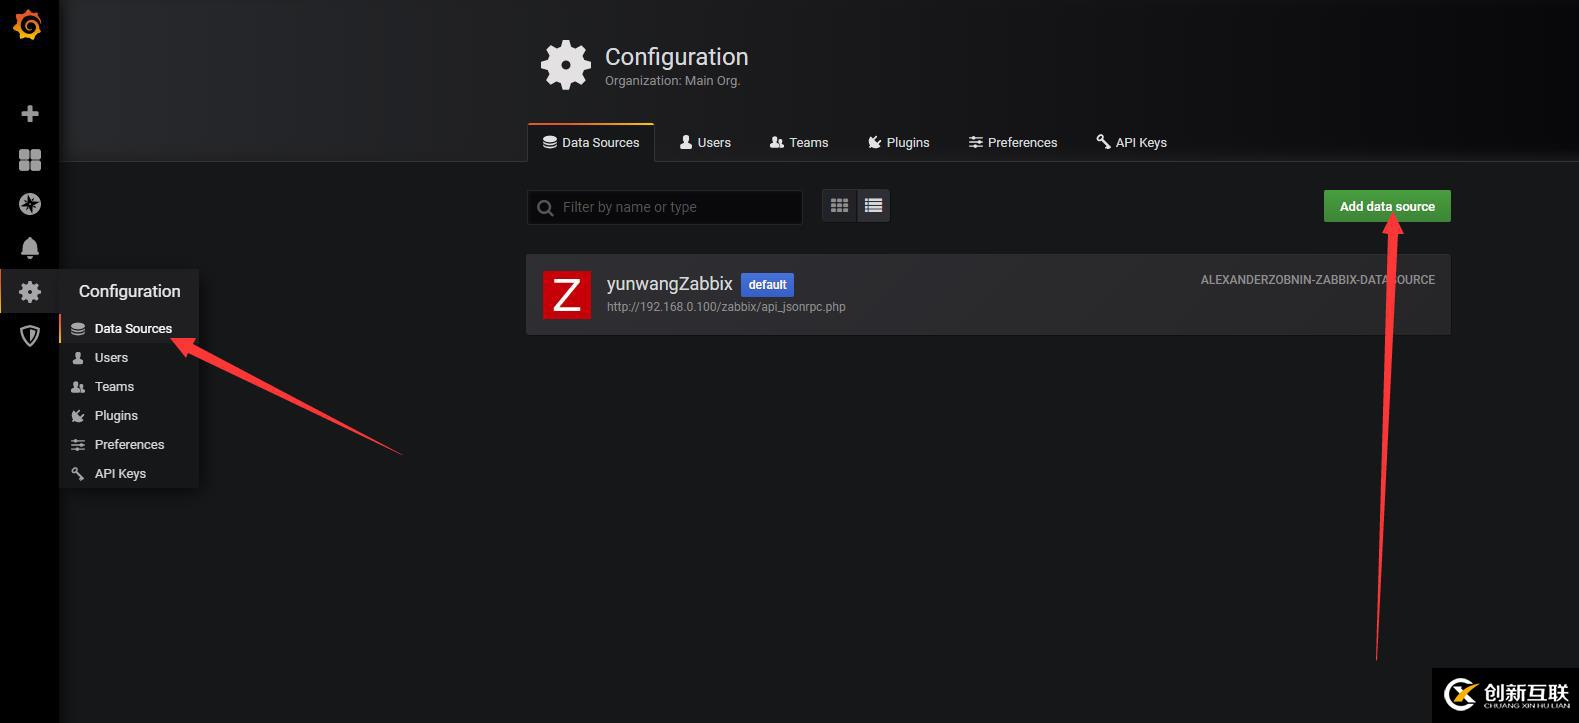
Task: Open the Alerting bell icon in sidebar
Action: [30, 248]
